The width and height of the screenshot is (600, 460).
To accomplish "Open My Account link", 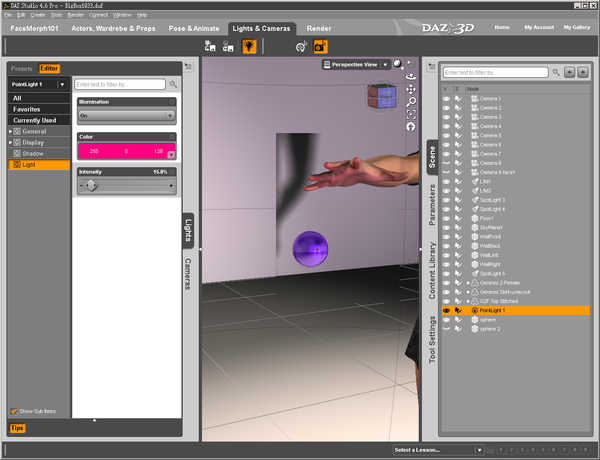I will (x=539, y=27).
